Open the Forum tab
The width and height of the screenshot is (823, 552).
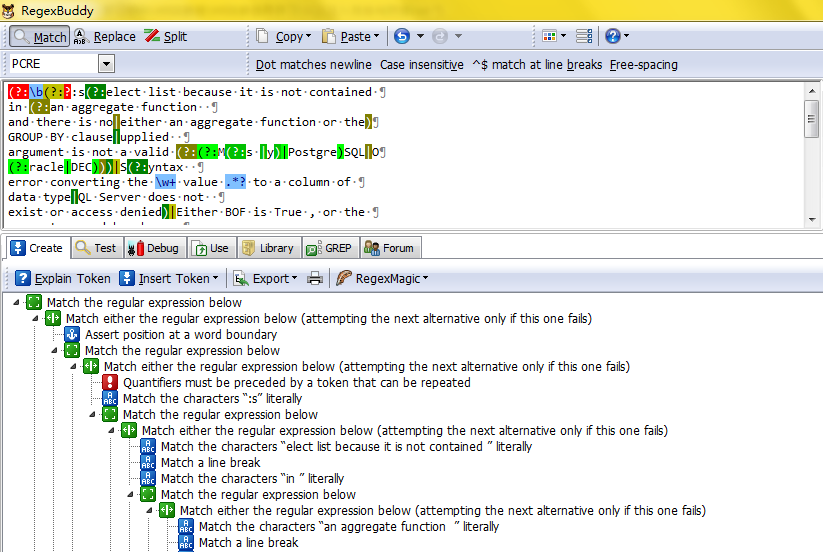(389, 248)
